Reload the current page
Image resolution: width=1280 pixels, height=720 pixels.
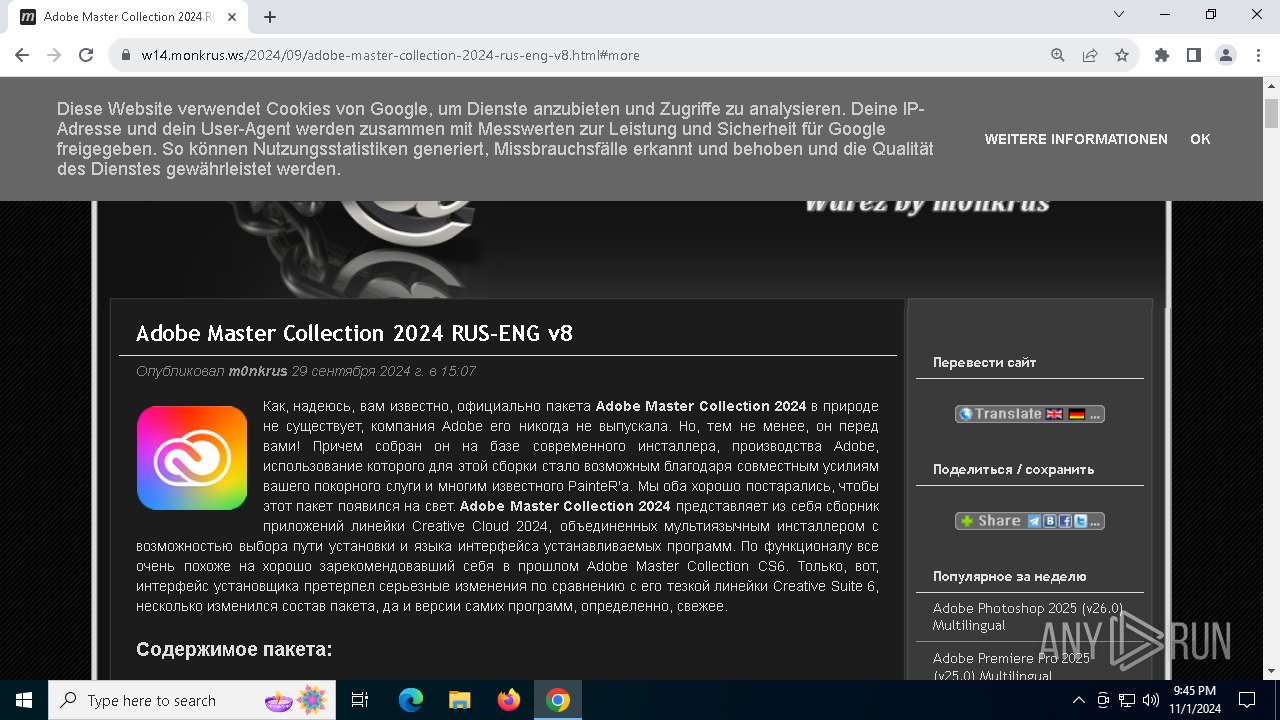point(86,55)
